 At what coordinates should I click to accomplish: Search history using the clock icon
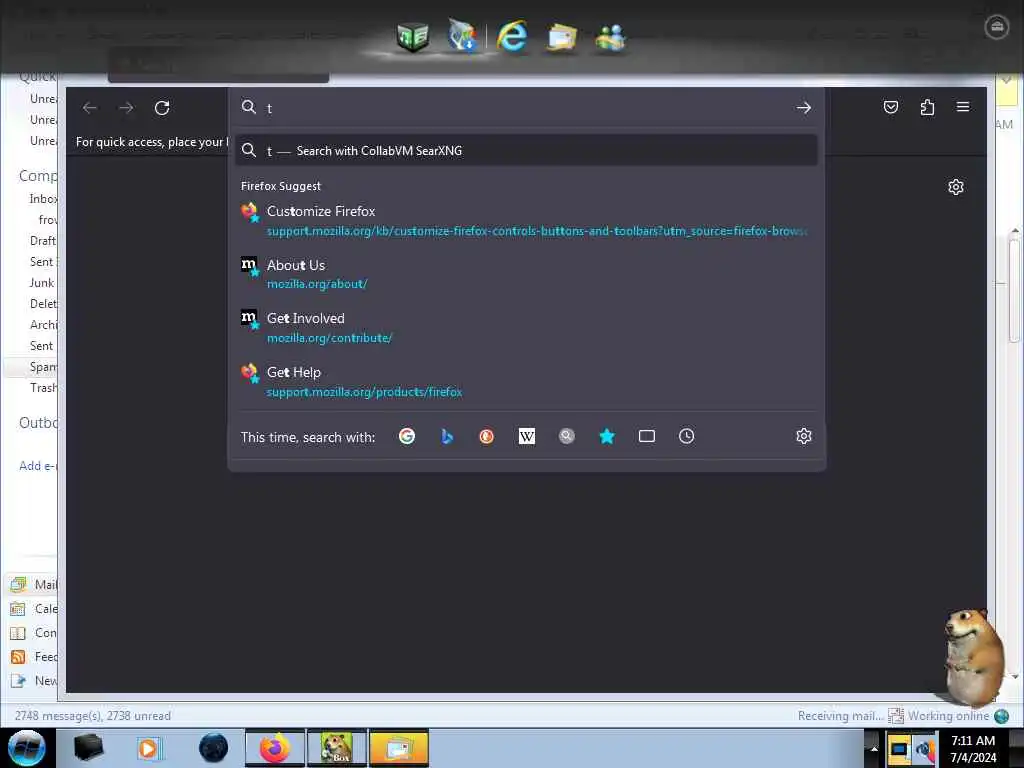click(686, 436)
